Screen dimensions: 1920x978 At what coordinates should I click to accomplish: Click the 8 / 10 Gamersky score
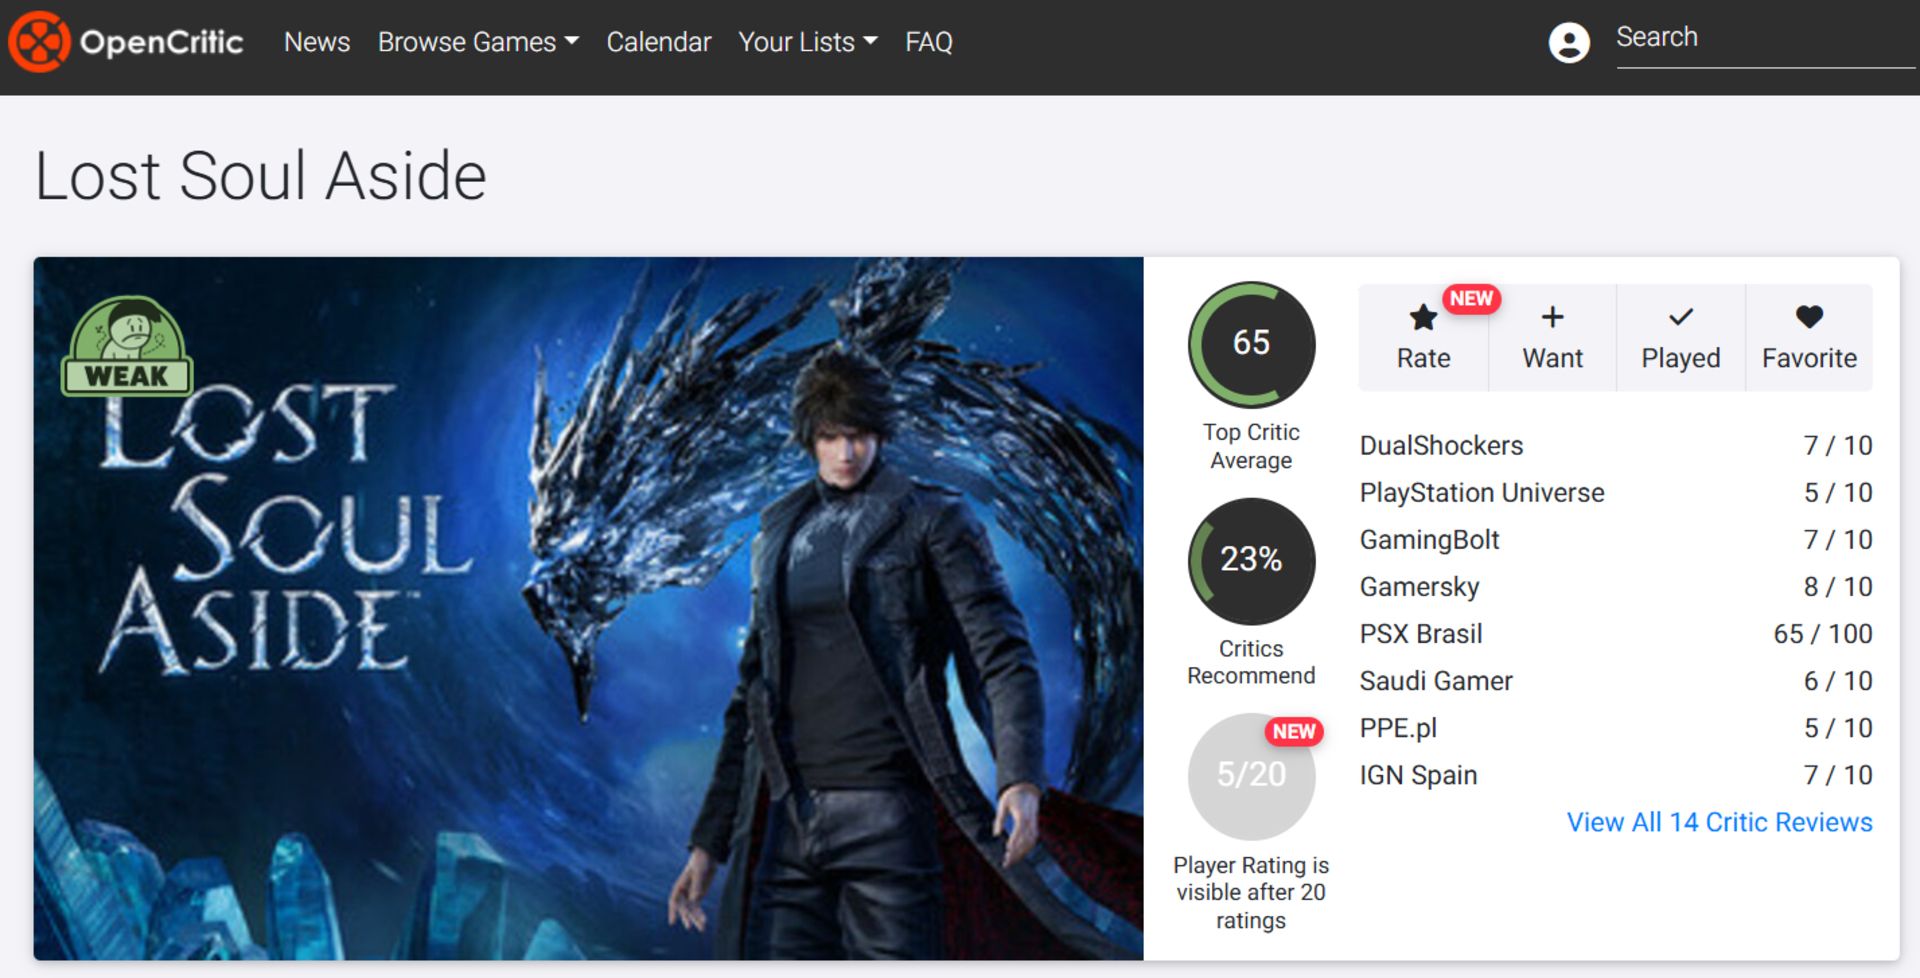pos(1838,587)
